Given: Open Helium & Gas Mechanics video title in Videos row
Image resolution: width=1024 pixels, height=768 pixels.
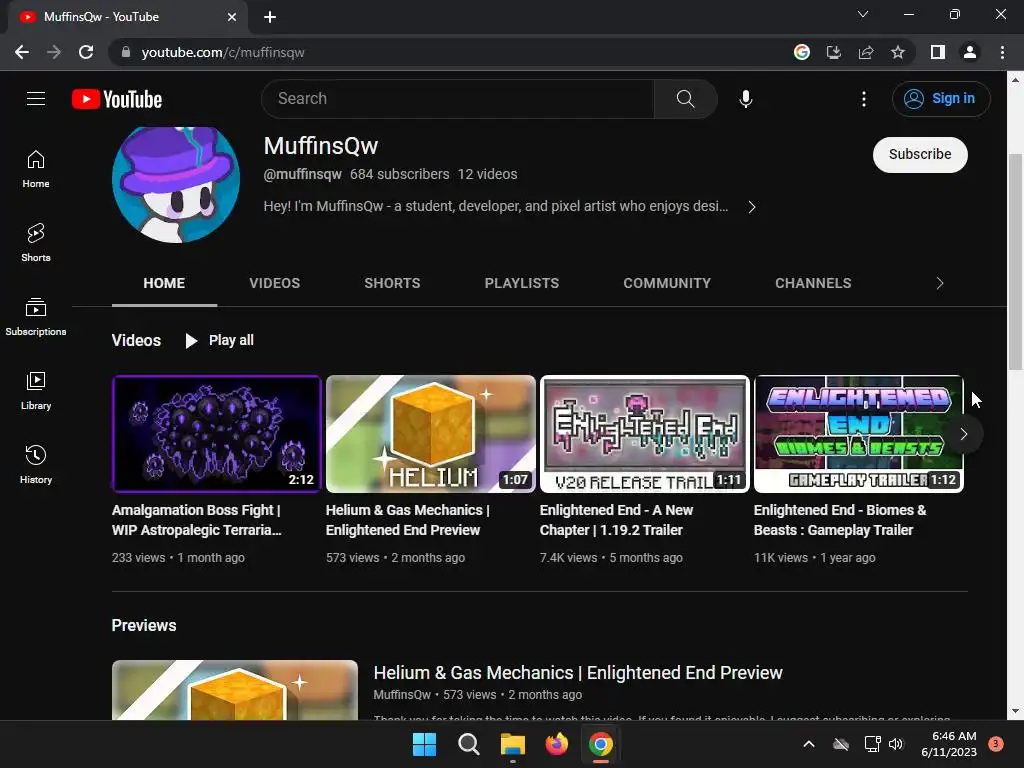Looking at the screenshot, I should 408,520.
